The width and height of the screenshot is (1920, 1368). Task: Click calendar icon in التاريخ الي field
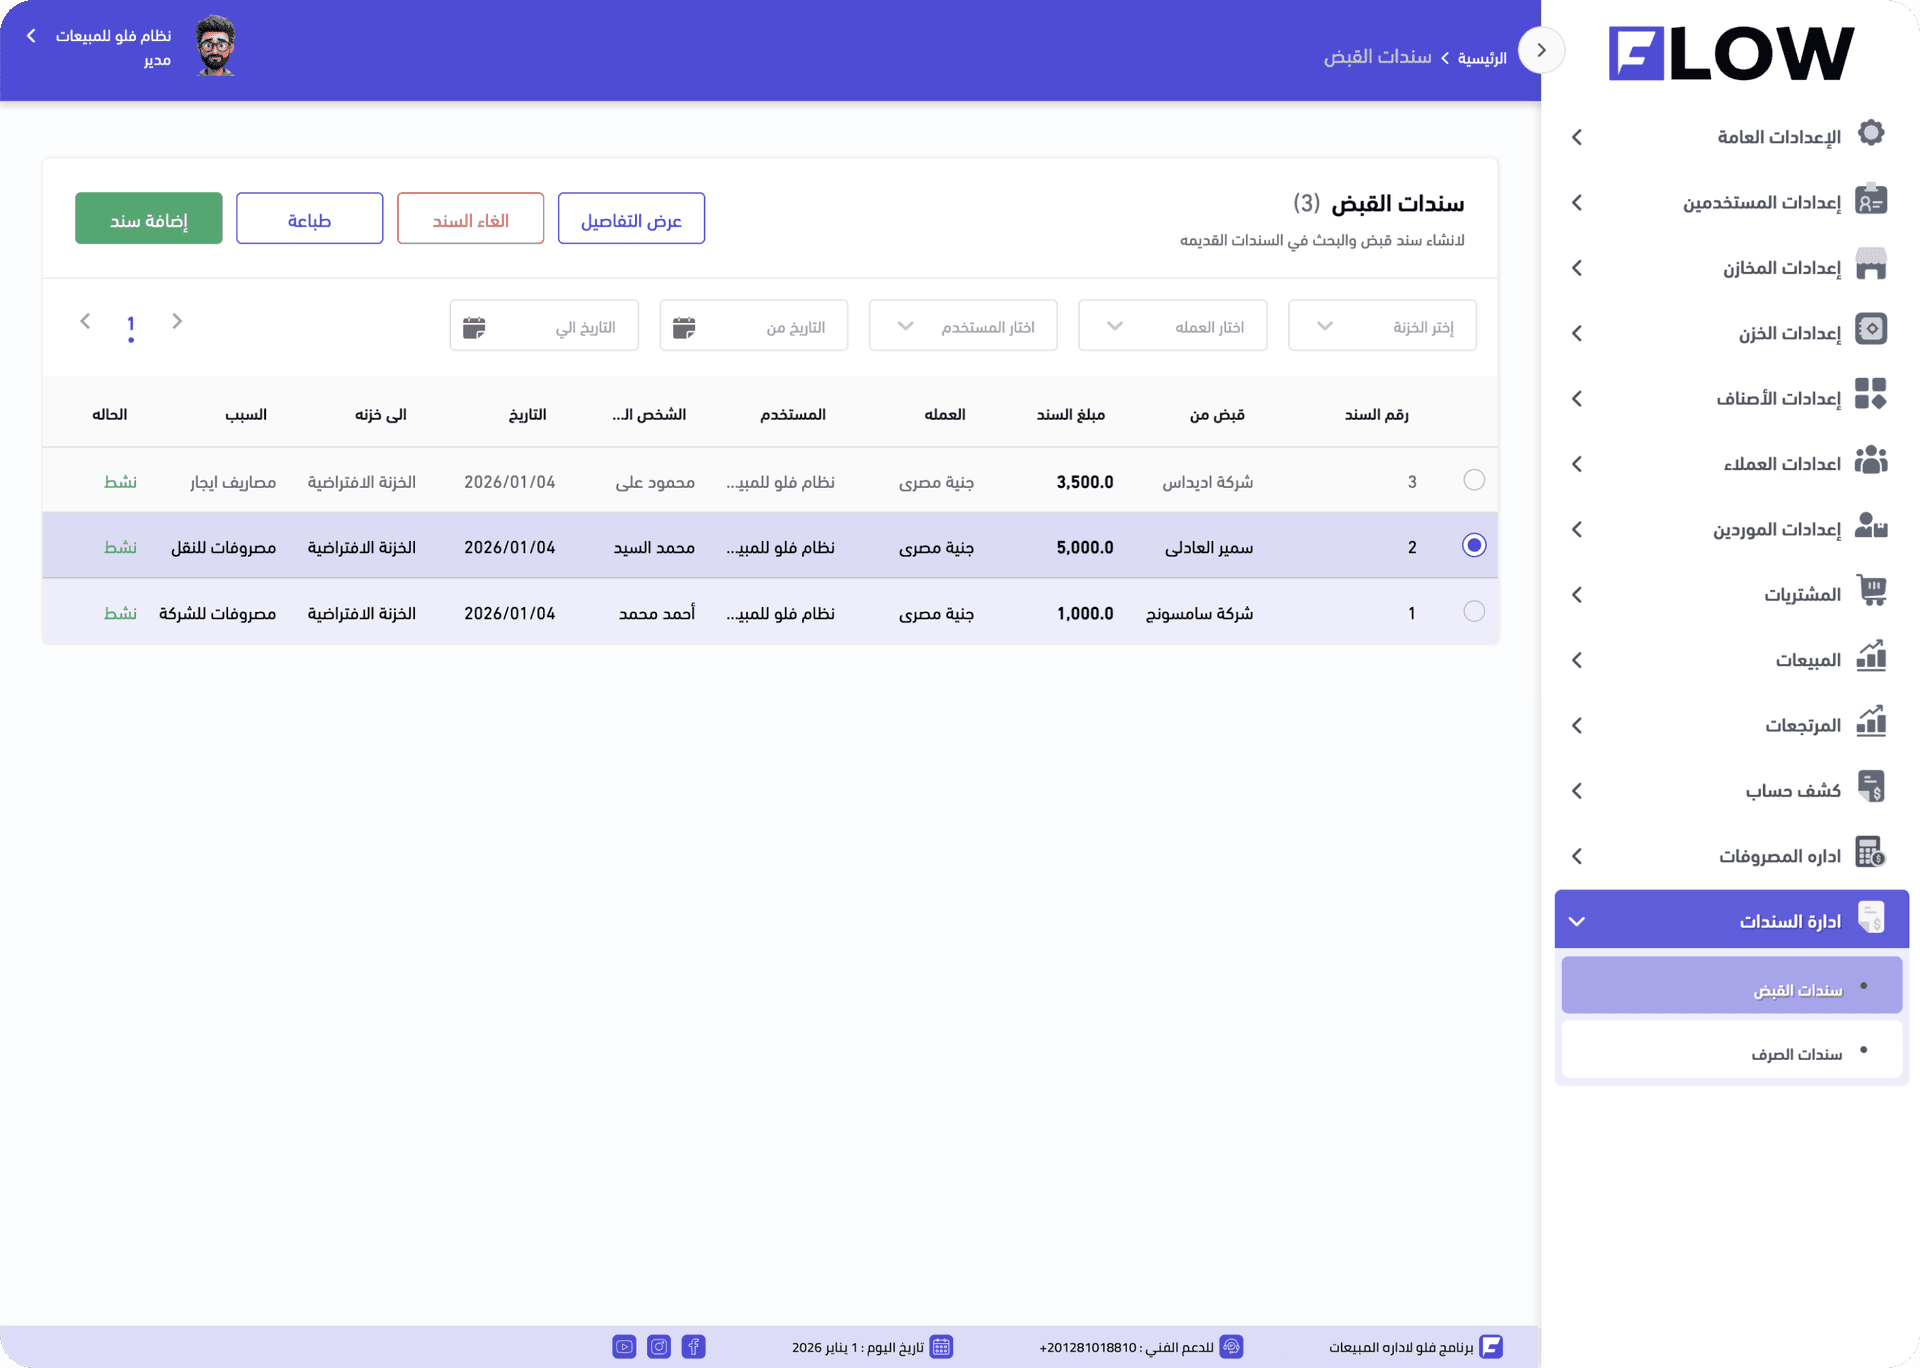click(x=474, y=327)
